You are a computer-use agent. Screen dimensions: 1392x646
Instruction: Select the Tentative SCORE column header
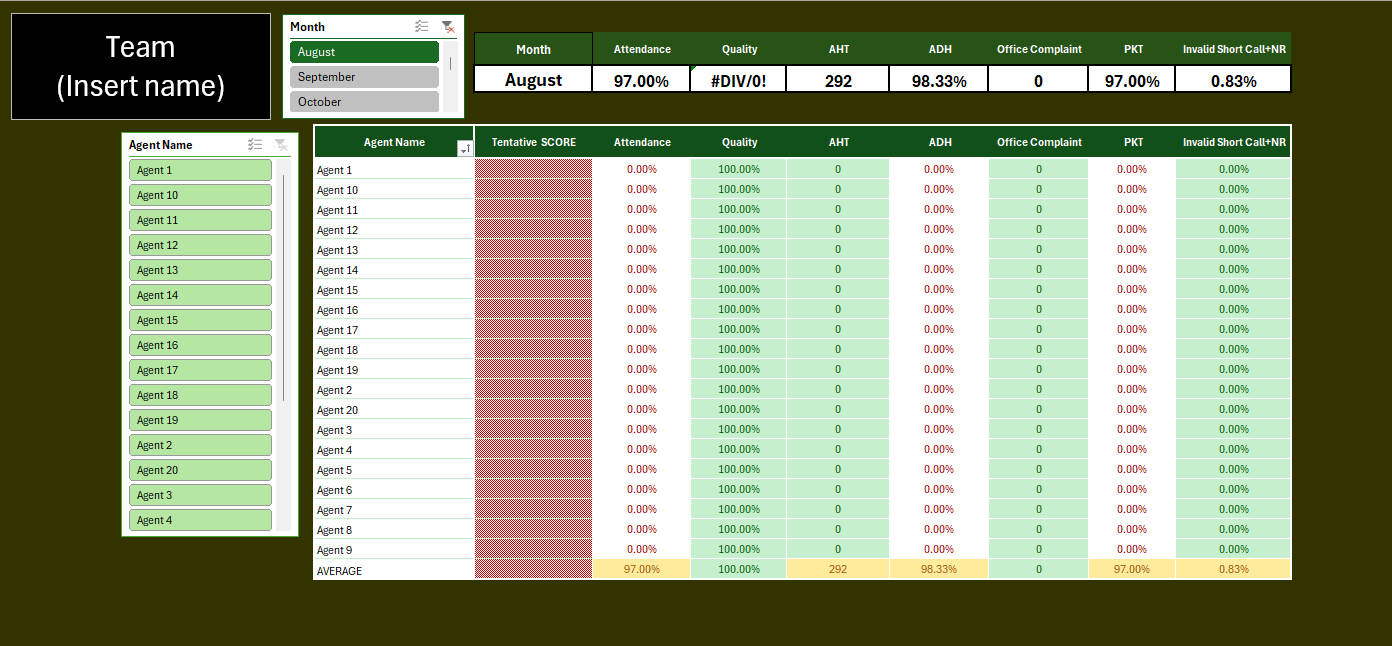[x=534, y=142]
